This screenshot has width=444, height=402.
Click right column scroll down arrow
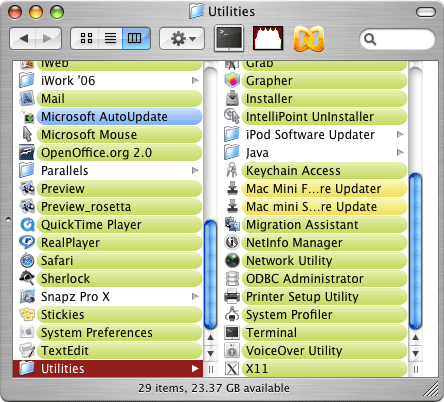415,353
